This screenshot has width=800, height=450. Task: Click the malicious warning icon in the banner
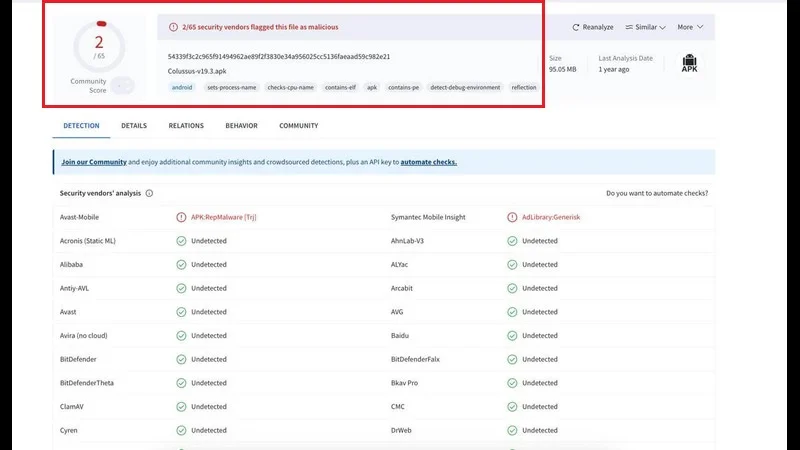click(173, 27)
